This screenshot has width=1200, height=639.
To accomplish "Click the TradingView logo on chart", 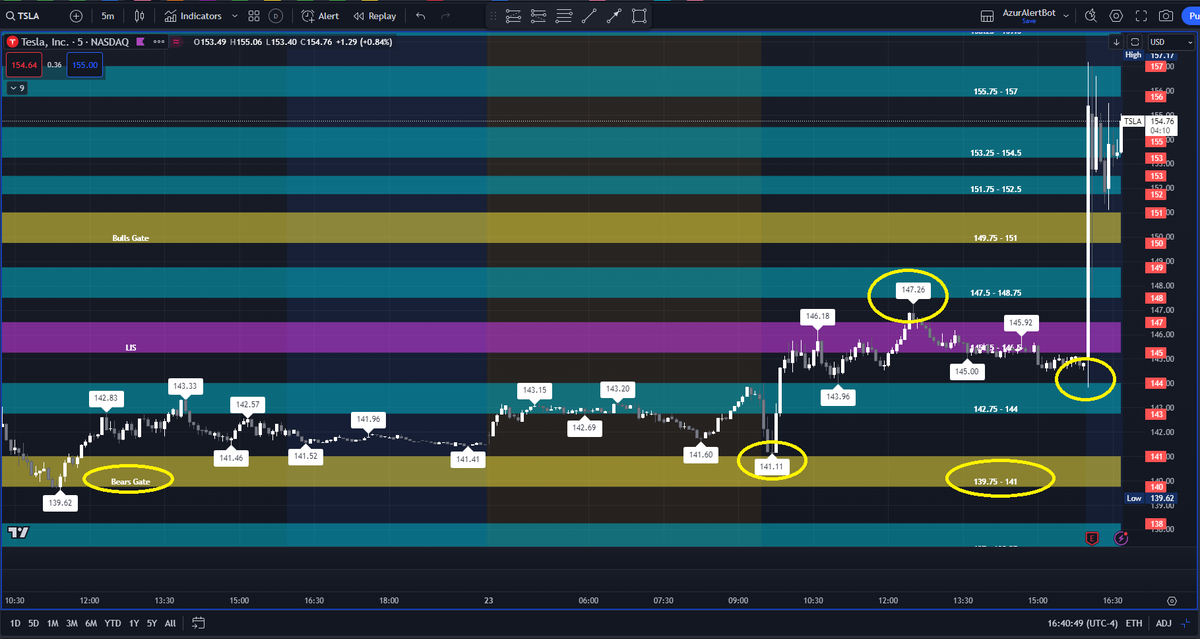I will point(17,533).
